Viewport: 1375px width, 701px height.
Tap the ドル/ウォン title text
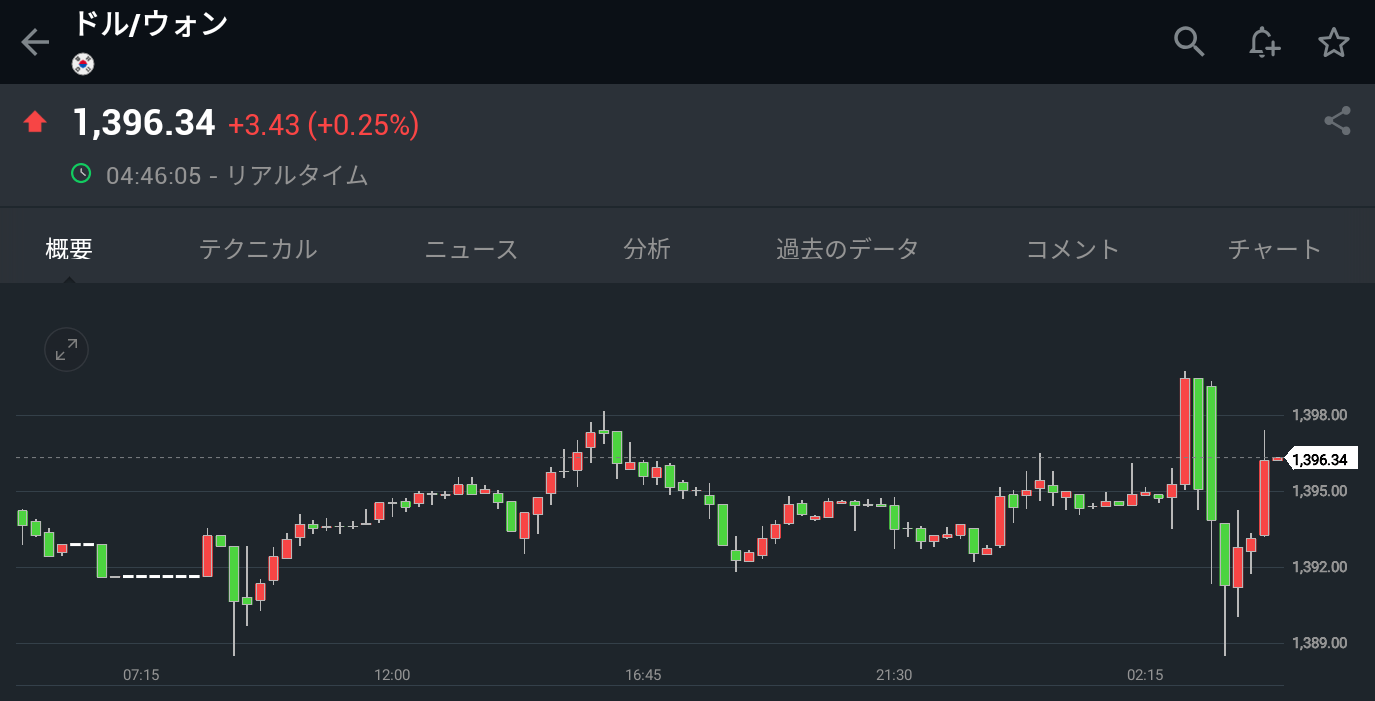151,24
